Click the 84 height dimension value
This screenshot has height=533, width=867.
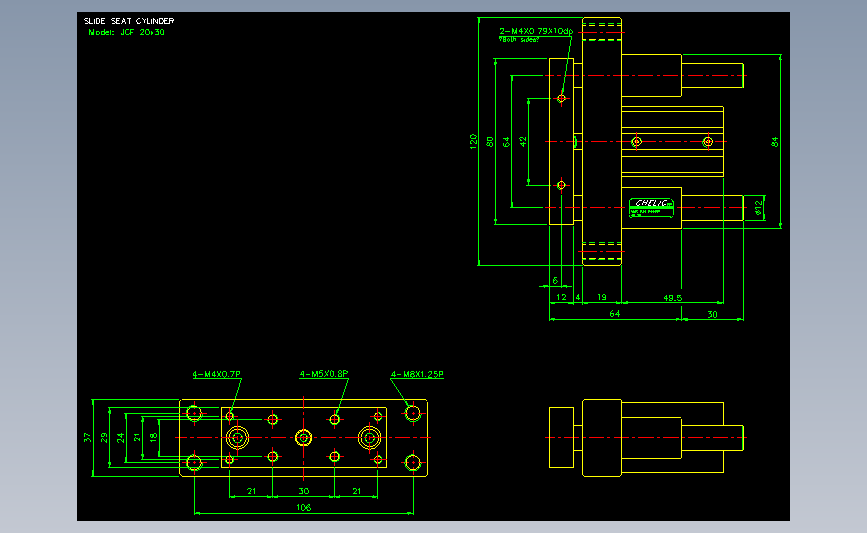775,142
